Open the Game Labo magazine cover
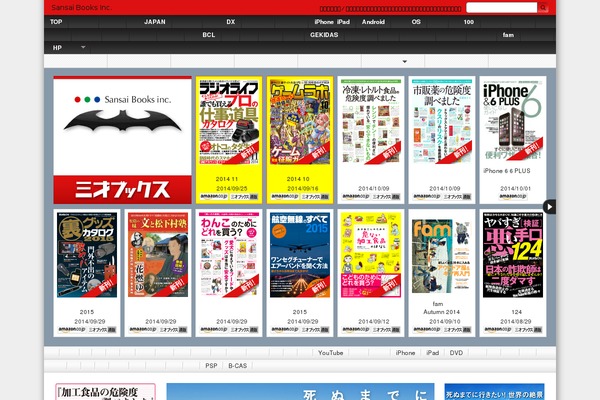Image resolution: width=600 pixels, height=400 pixels. pos(300,122)
